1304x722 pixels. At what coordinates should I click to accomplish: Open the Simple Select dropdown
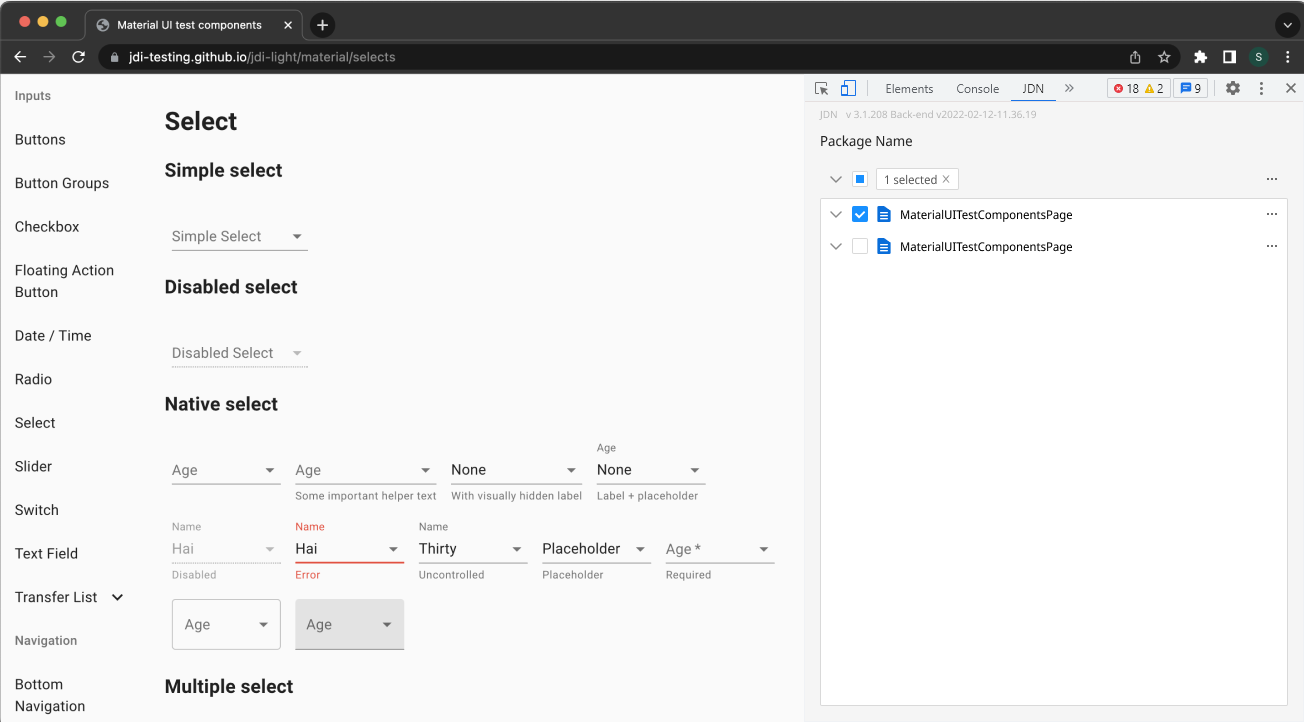click(x=240, y=236)
